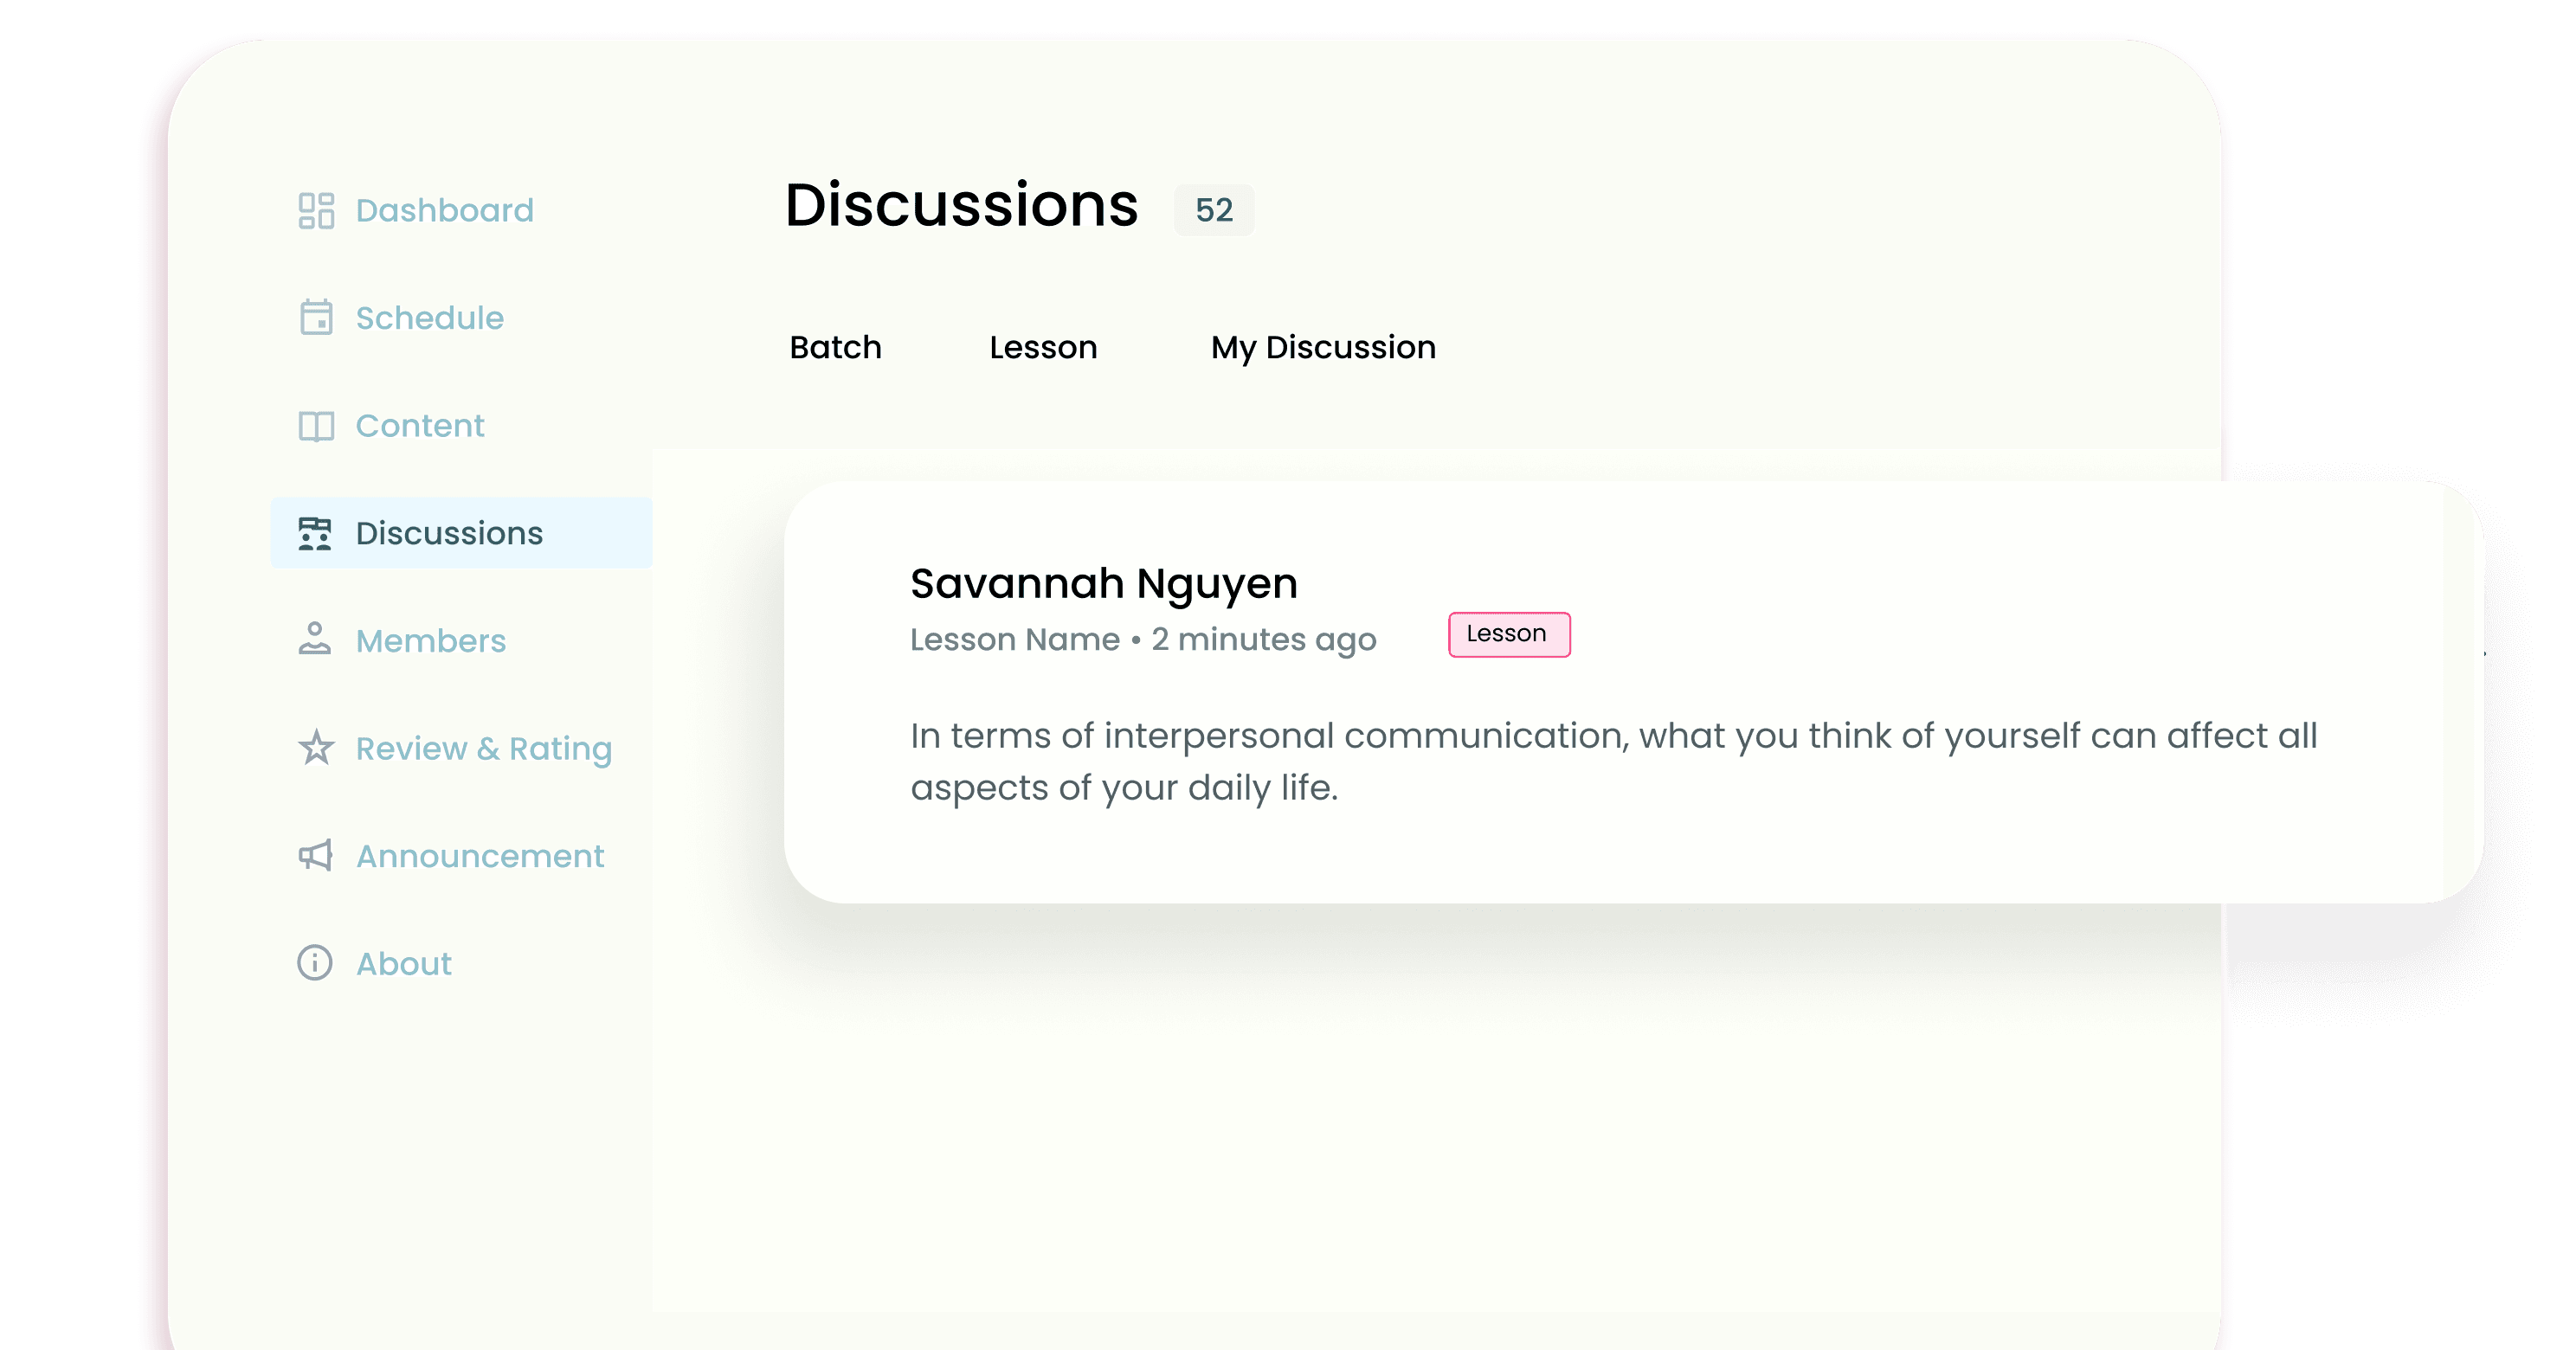Viewport: 2576px width, 1350px height.
Task: Click the Announcement megaphone icon
Action: point(316,856)
